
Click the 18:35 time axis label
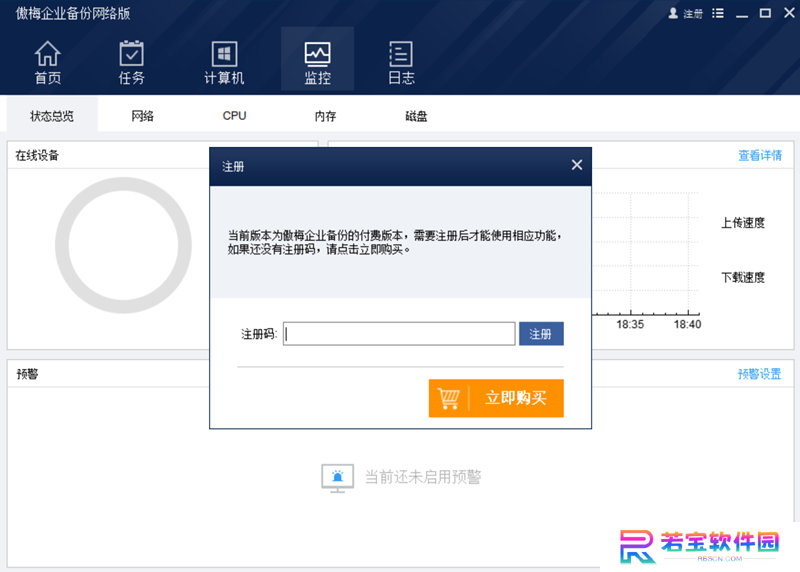[630, 325]
